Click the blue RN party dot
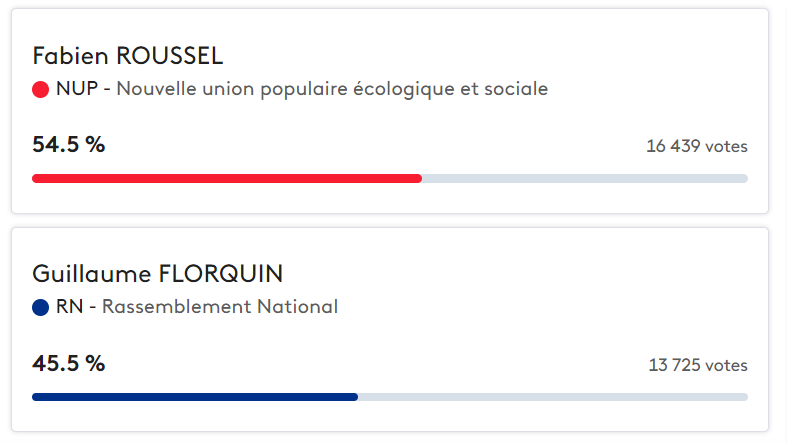 pos(40,308)
